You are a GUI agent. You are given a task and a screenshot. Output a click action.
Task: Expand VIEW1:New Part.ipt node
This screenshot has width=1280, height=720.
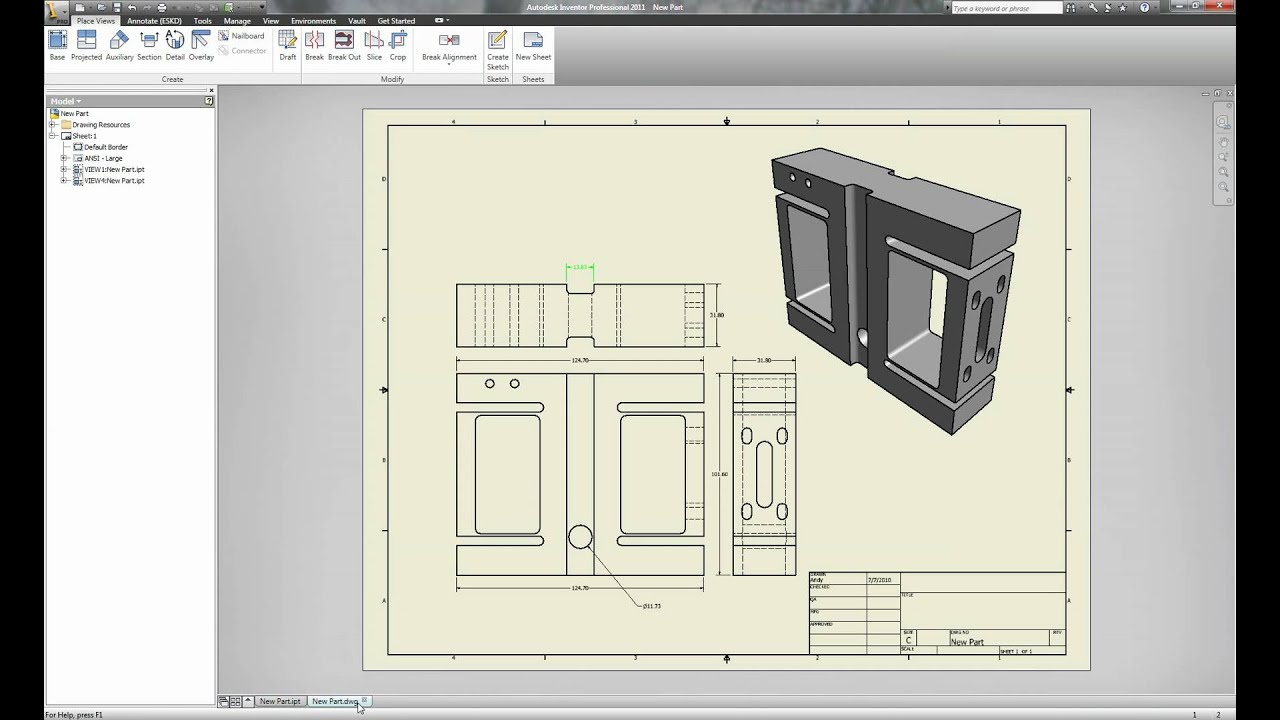click(x=64, y=170)
